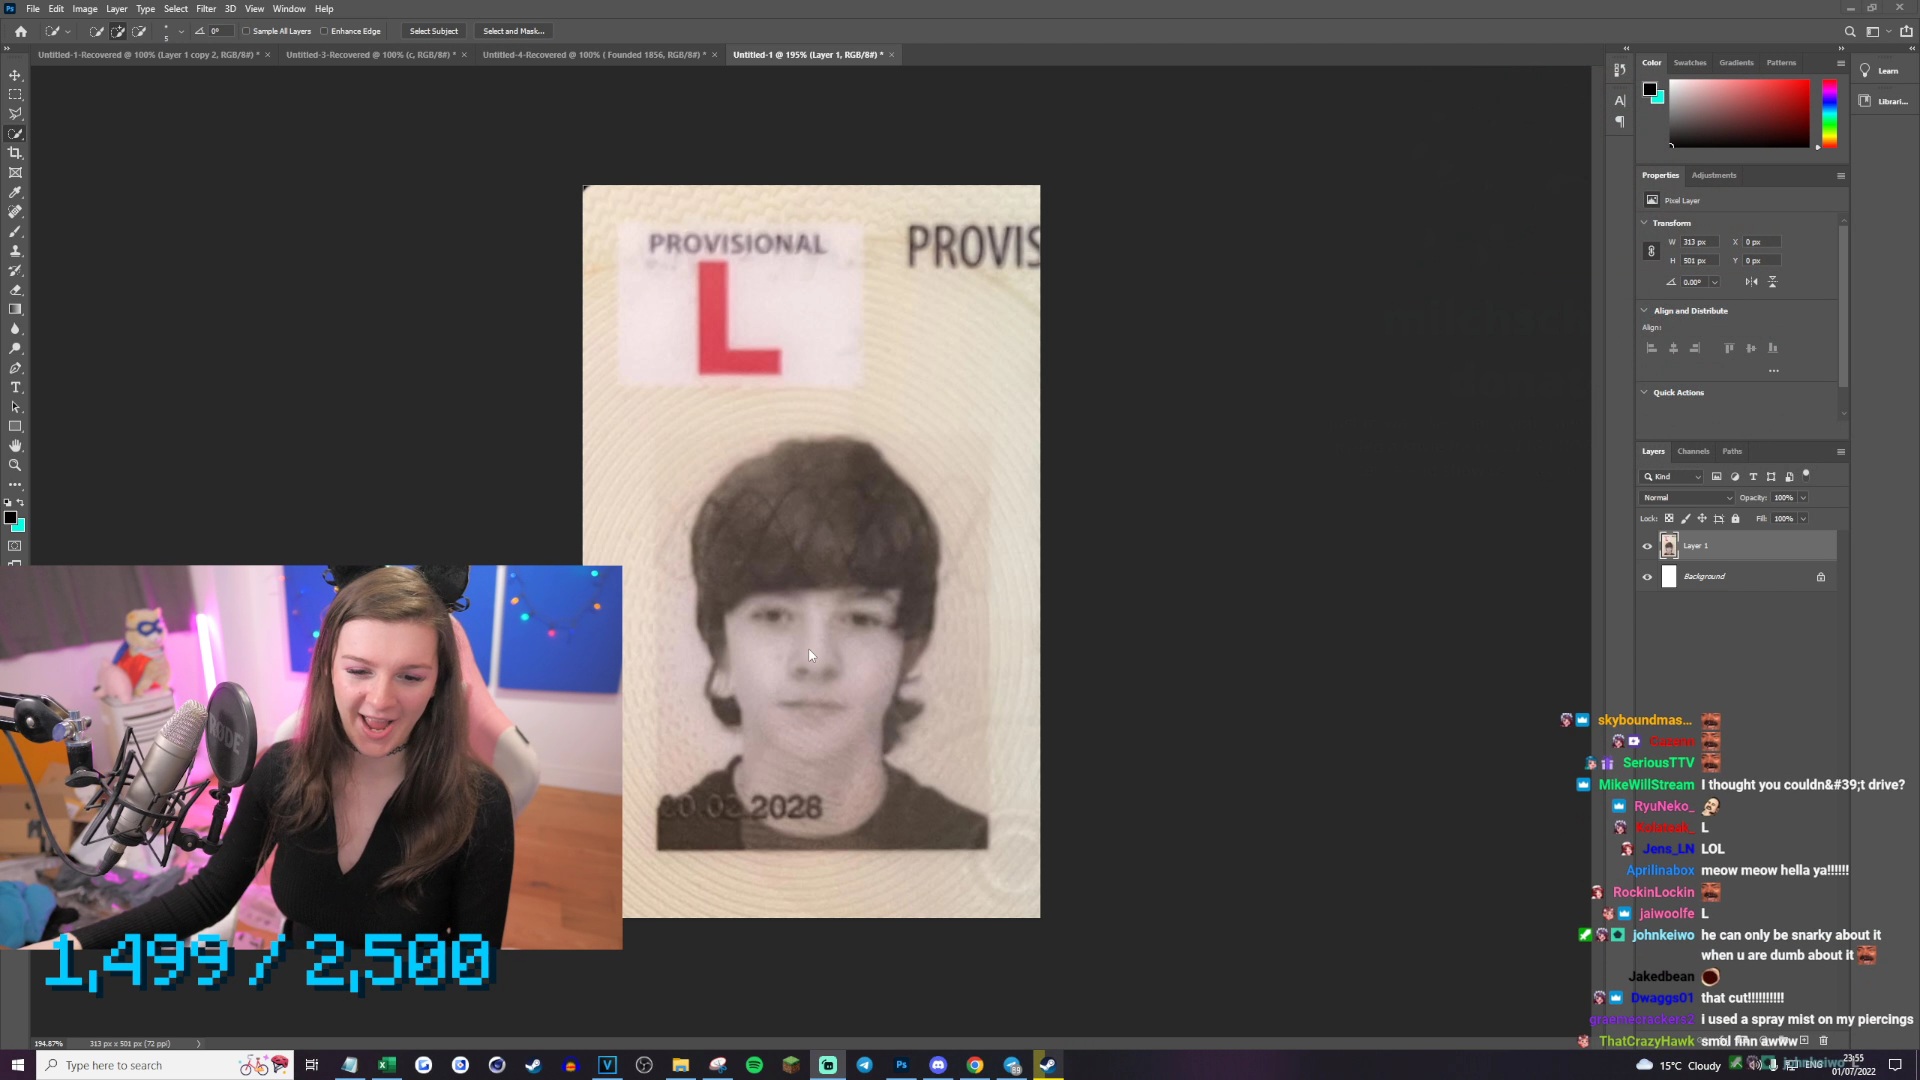The image size is (1920, 1080).
Task: Click the hue slider in Color panel
Action: coord(1829,113)
